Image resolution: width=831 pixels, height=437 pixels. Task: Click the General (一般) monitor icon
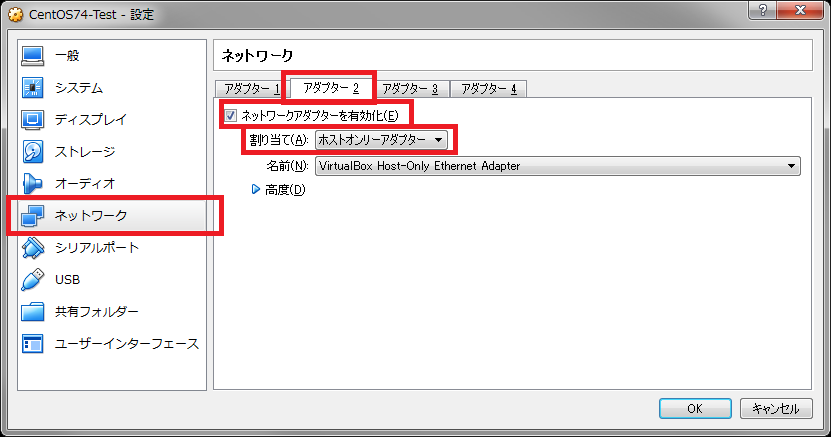[x=32, y=56]
